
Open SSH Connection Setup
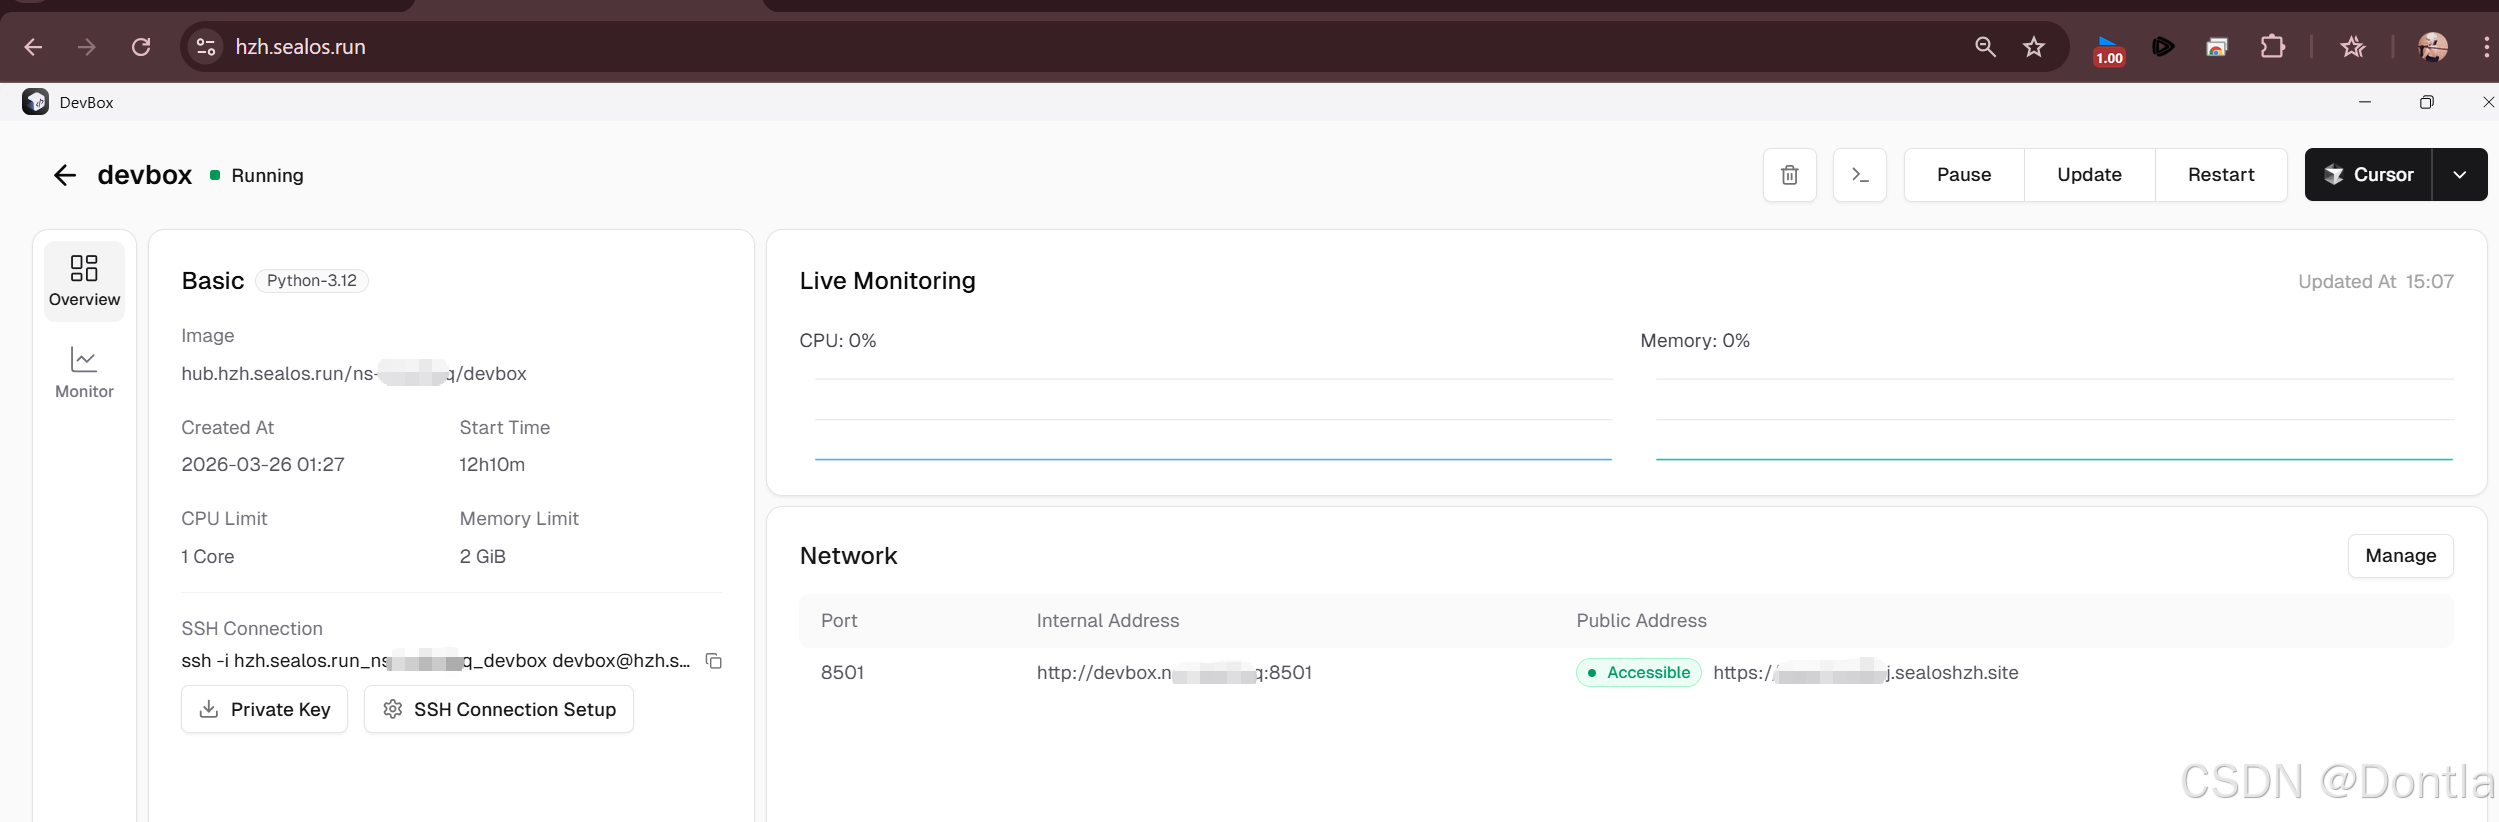tap(499, 709)
